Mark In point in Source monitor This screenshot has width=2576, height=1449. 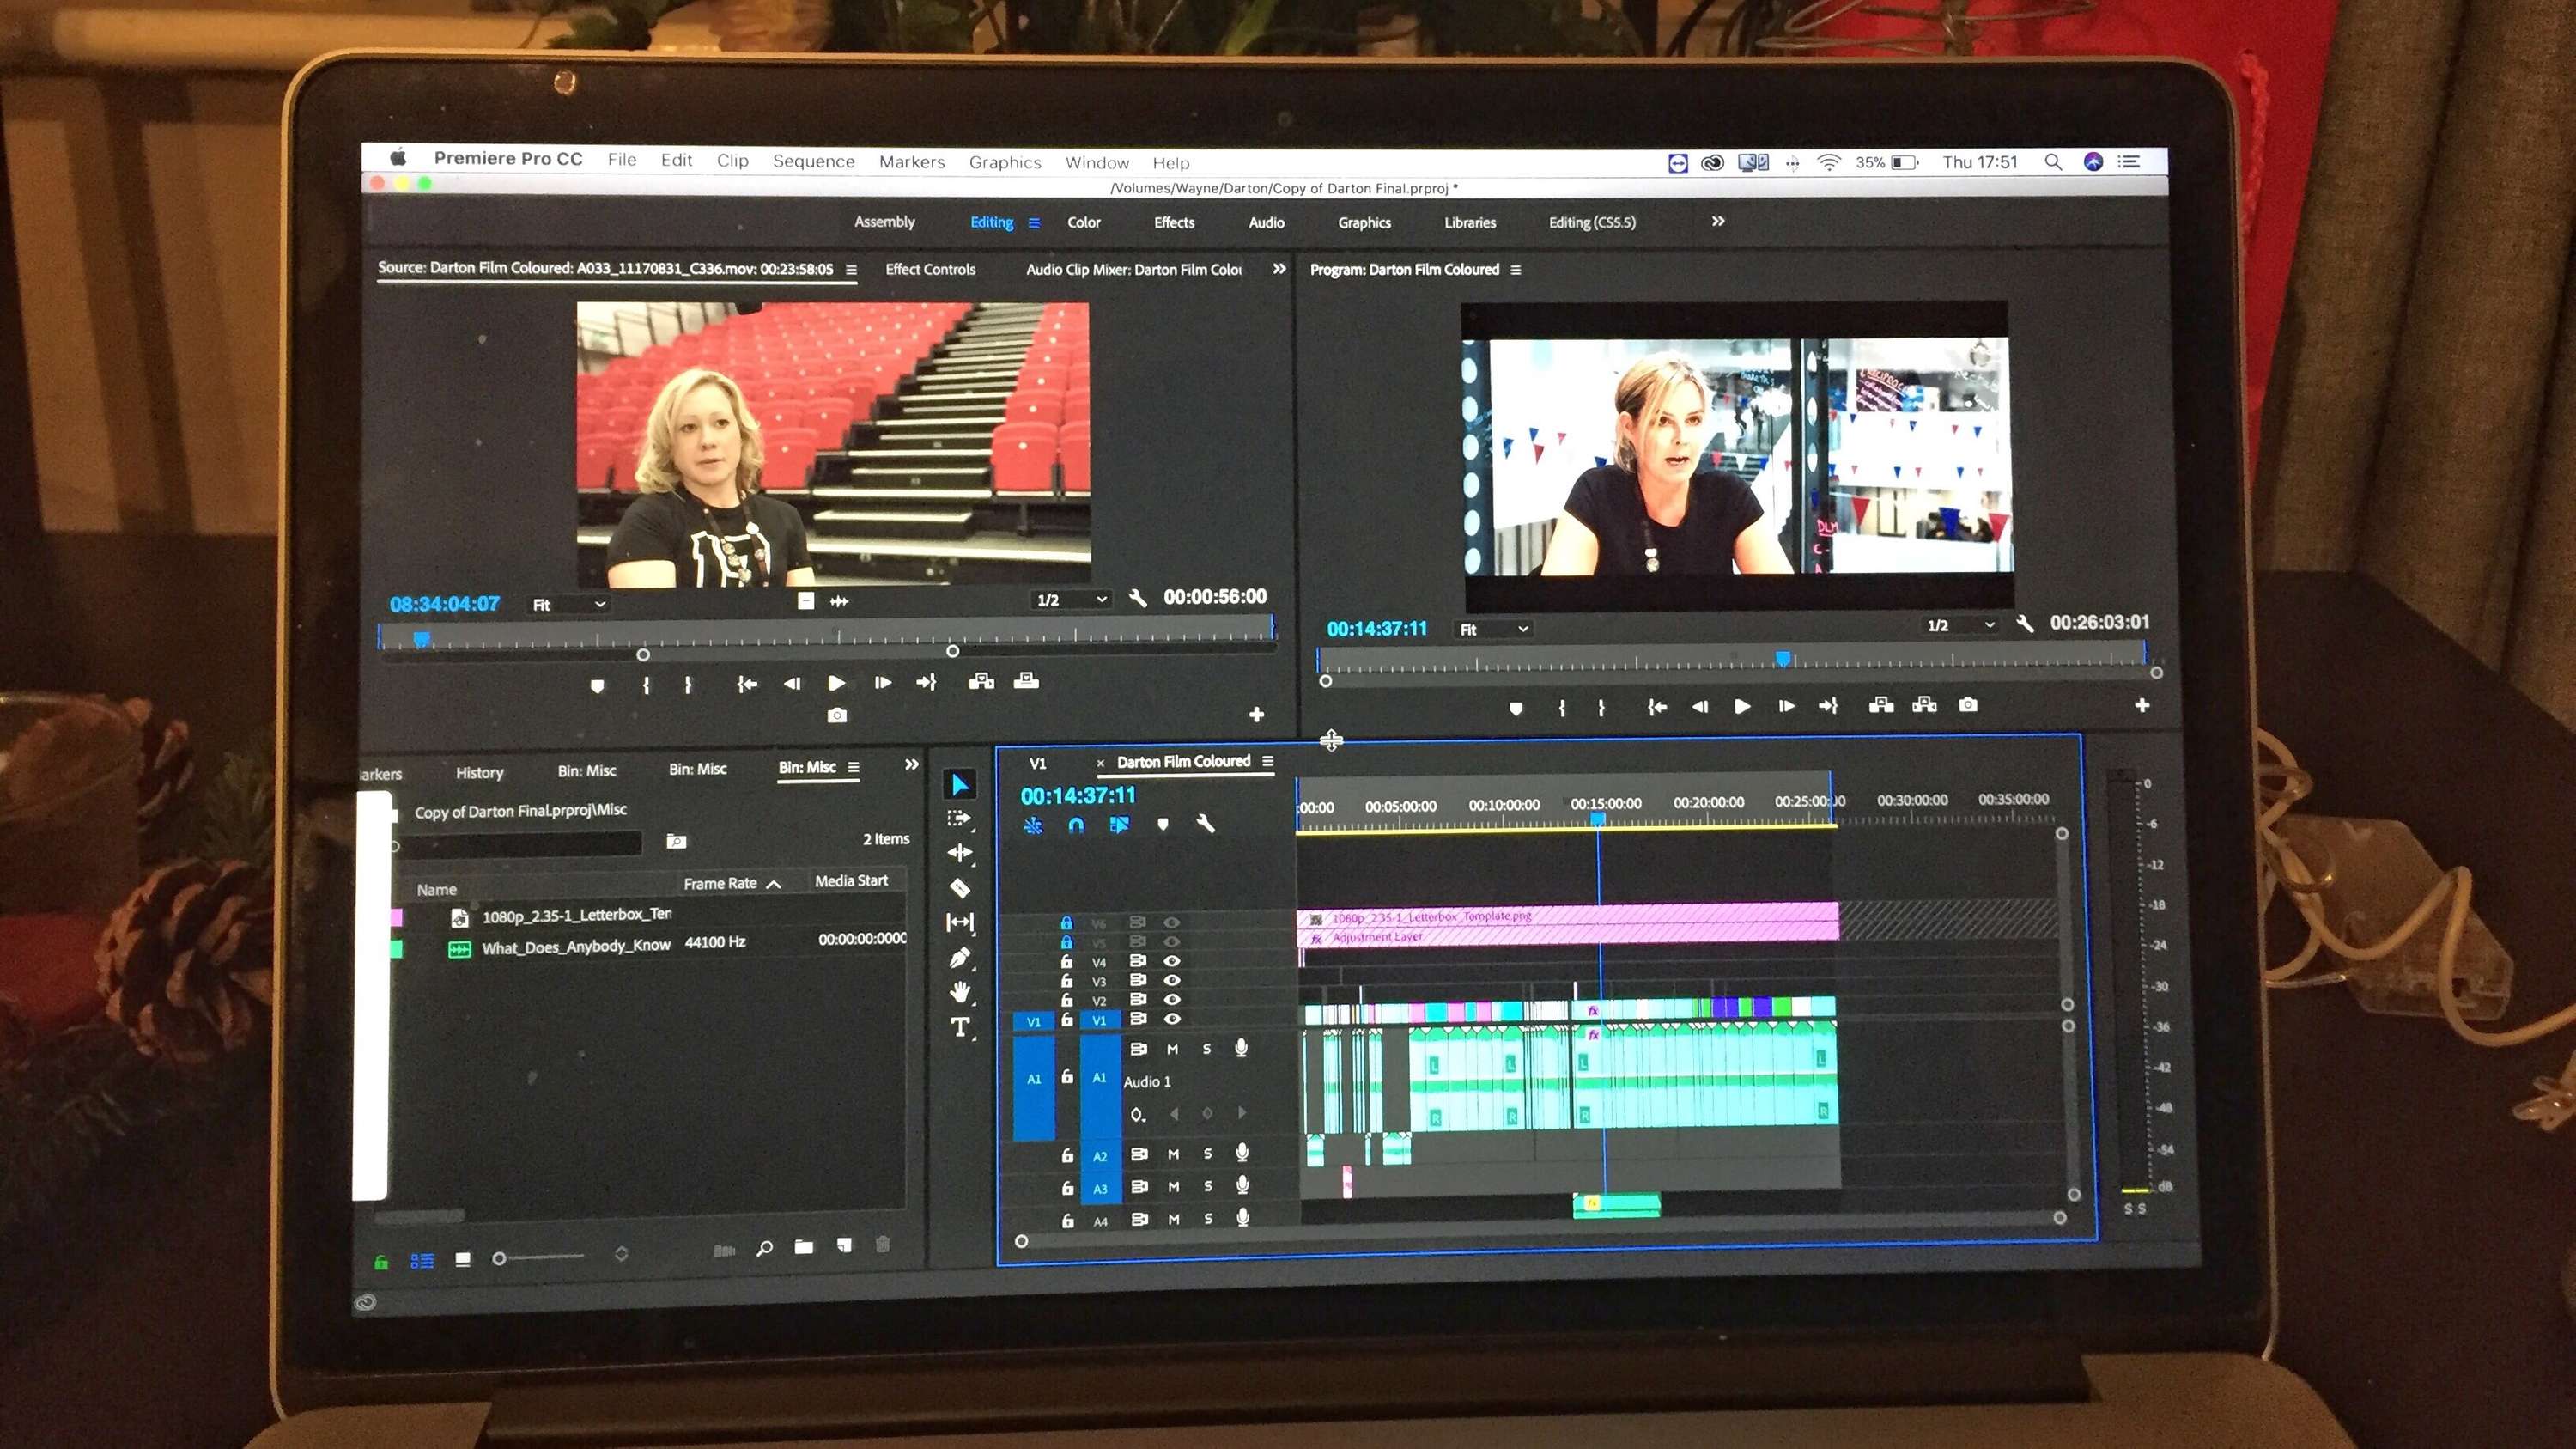[x=646, y=685]
